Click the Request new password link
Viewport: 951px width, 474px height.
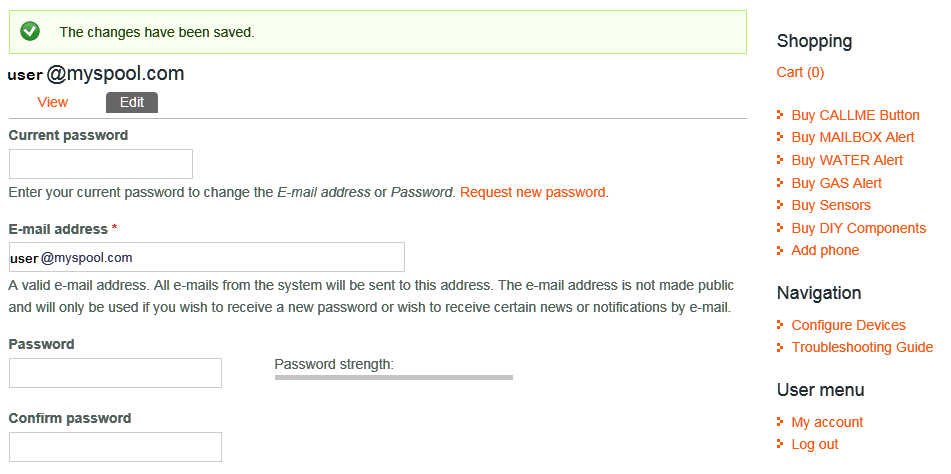click(x=533, y=192)
